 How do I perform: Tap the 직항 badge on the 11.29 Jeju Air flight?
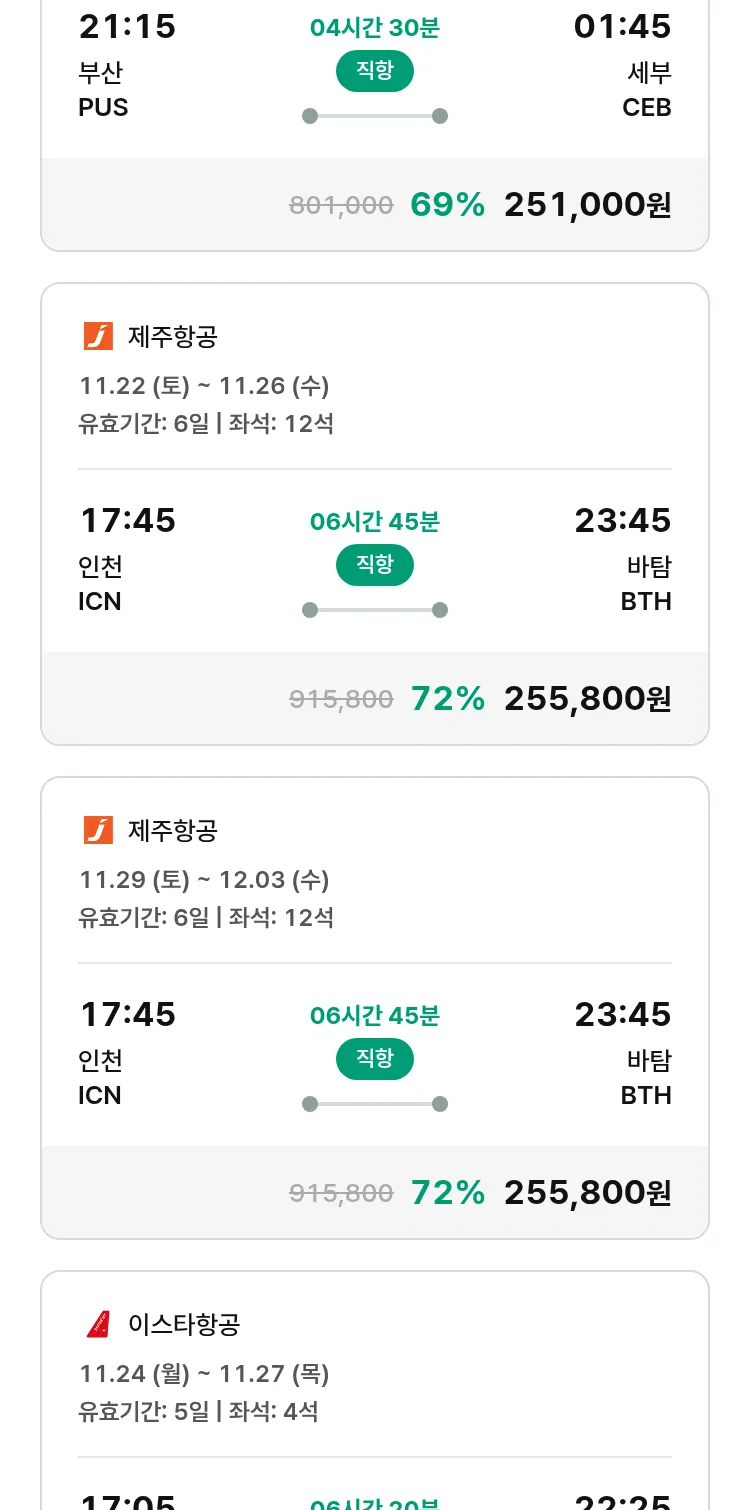[x=374, y=1058]
